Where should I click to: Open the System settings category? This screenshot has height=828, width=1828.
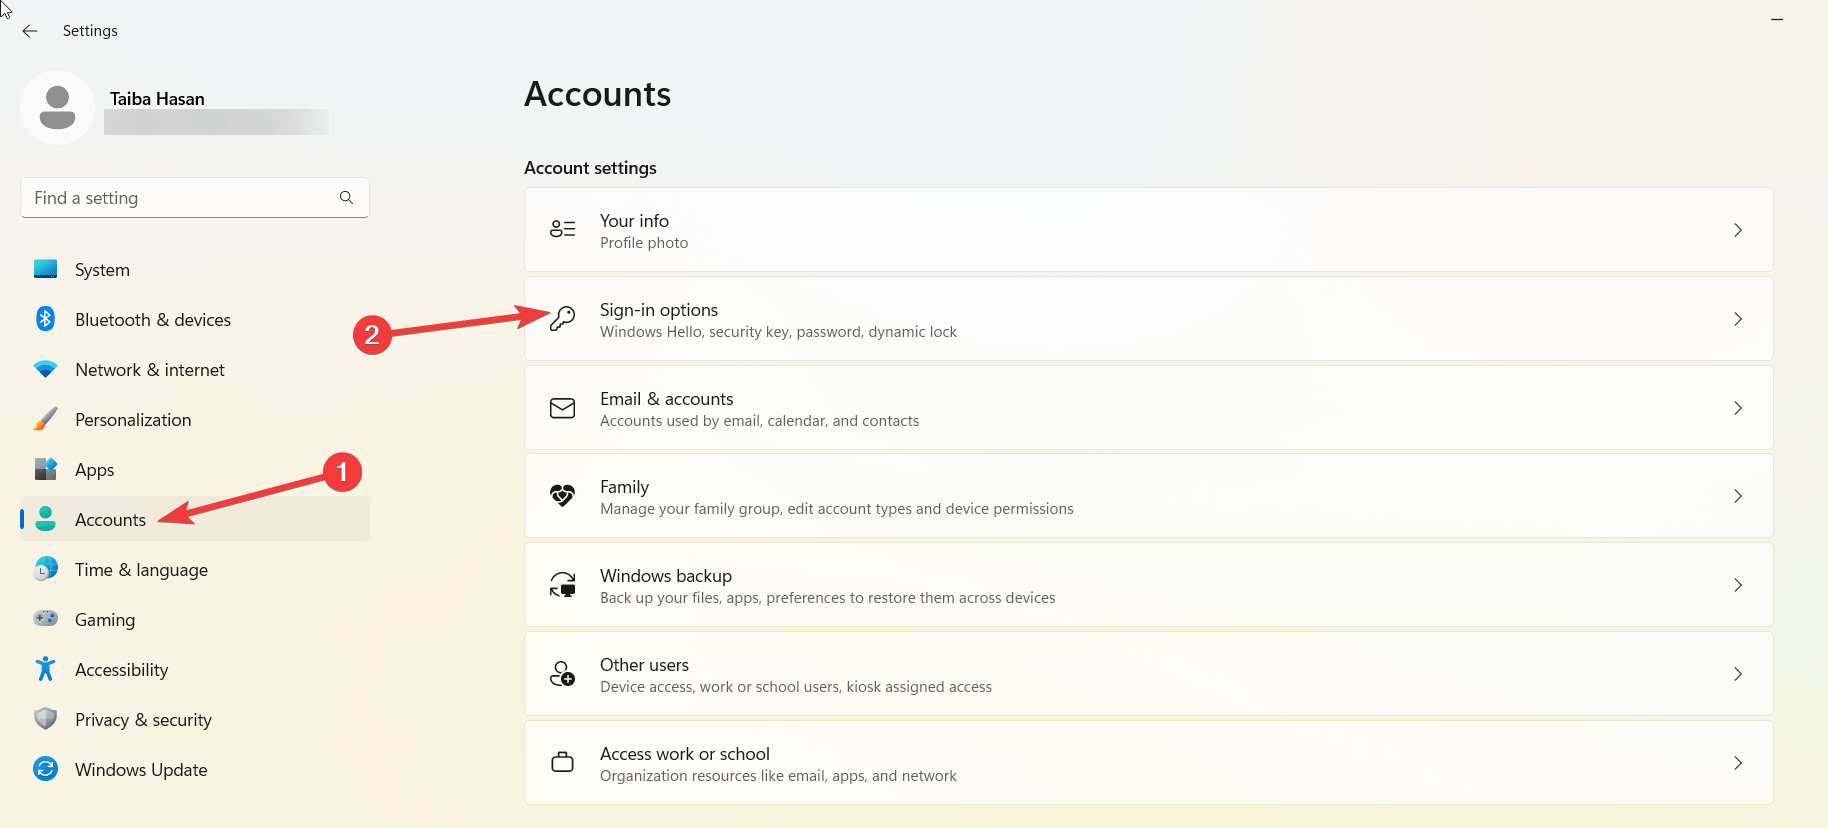tap(102, 270)
